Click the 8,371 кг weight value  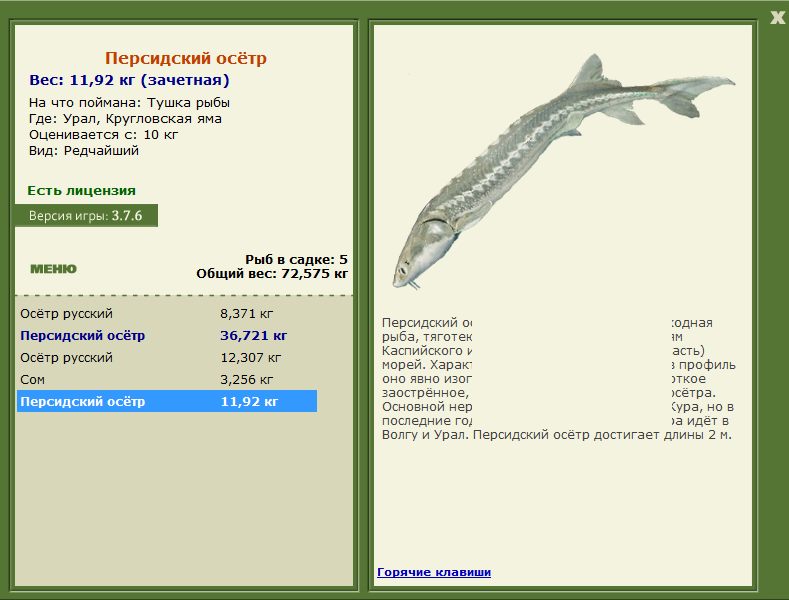tap(247, 314)
